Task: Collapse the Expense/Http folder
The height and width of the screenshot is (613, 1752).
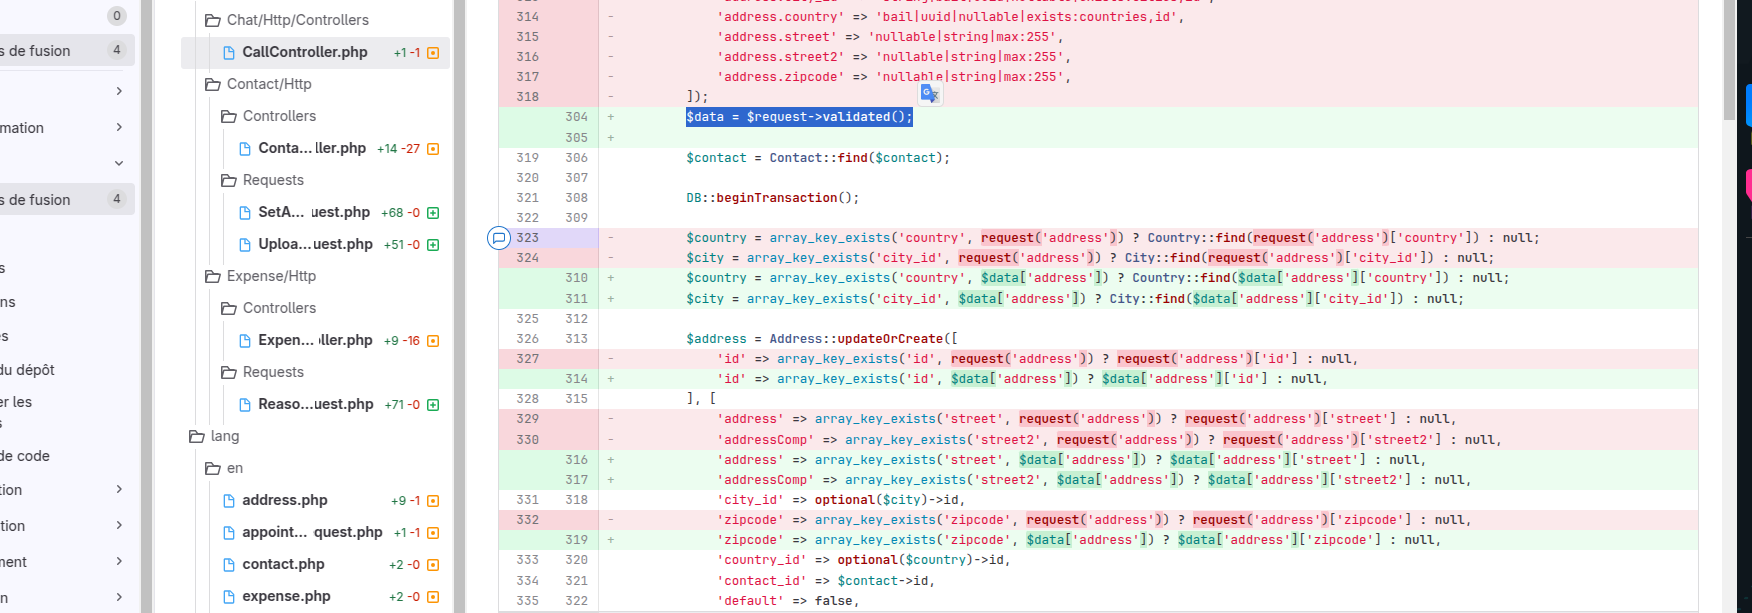Action: [260, 276]
